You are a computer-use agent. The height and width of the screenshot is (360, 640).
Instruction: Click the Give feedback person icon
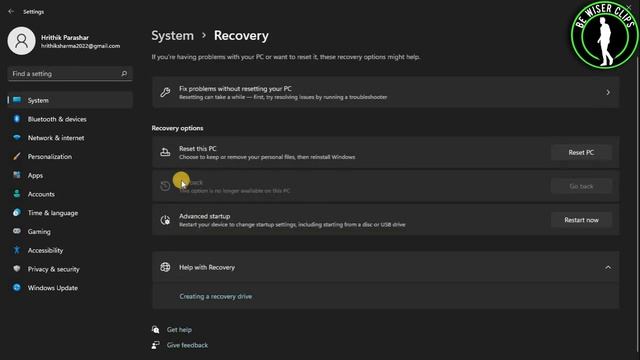[156, 345]
